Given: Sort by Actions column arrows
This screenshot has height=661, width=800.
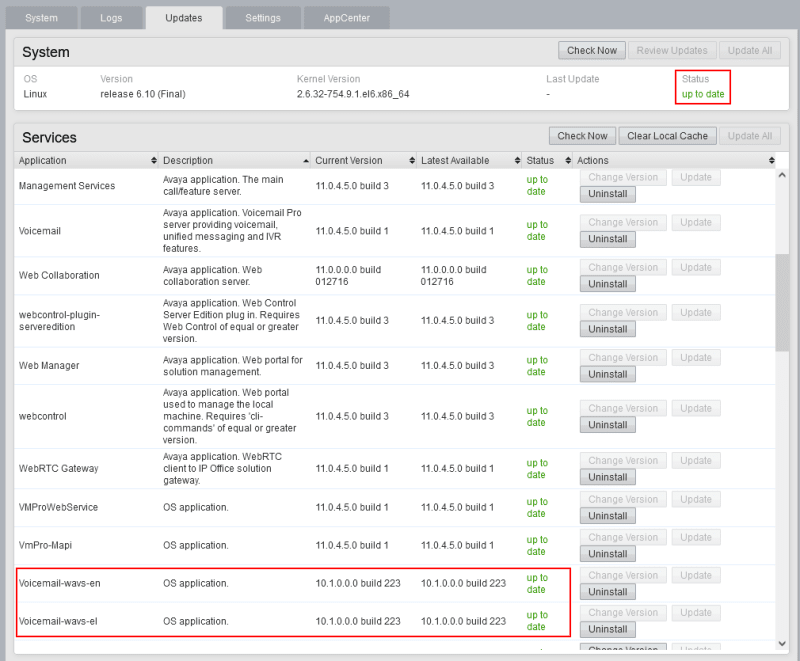Looking at the screenshot, I should pyautogui.click(x=771, y=161).
